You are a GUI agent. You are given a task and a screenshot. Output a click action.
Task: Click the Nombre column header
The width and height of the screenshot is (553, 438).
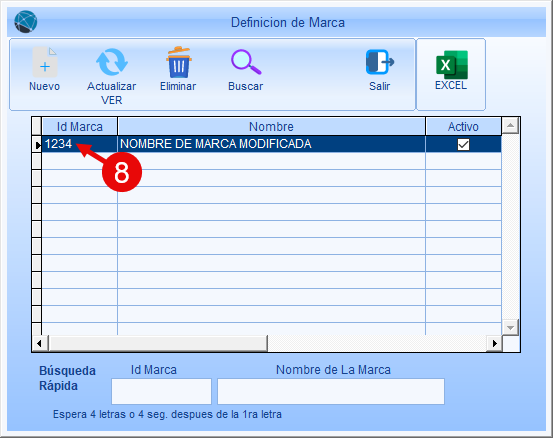271,126
